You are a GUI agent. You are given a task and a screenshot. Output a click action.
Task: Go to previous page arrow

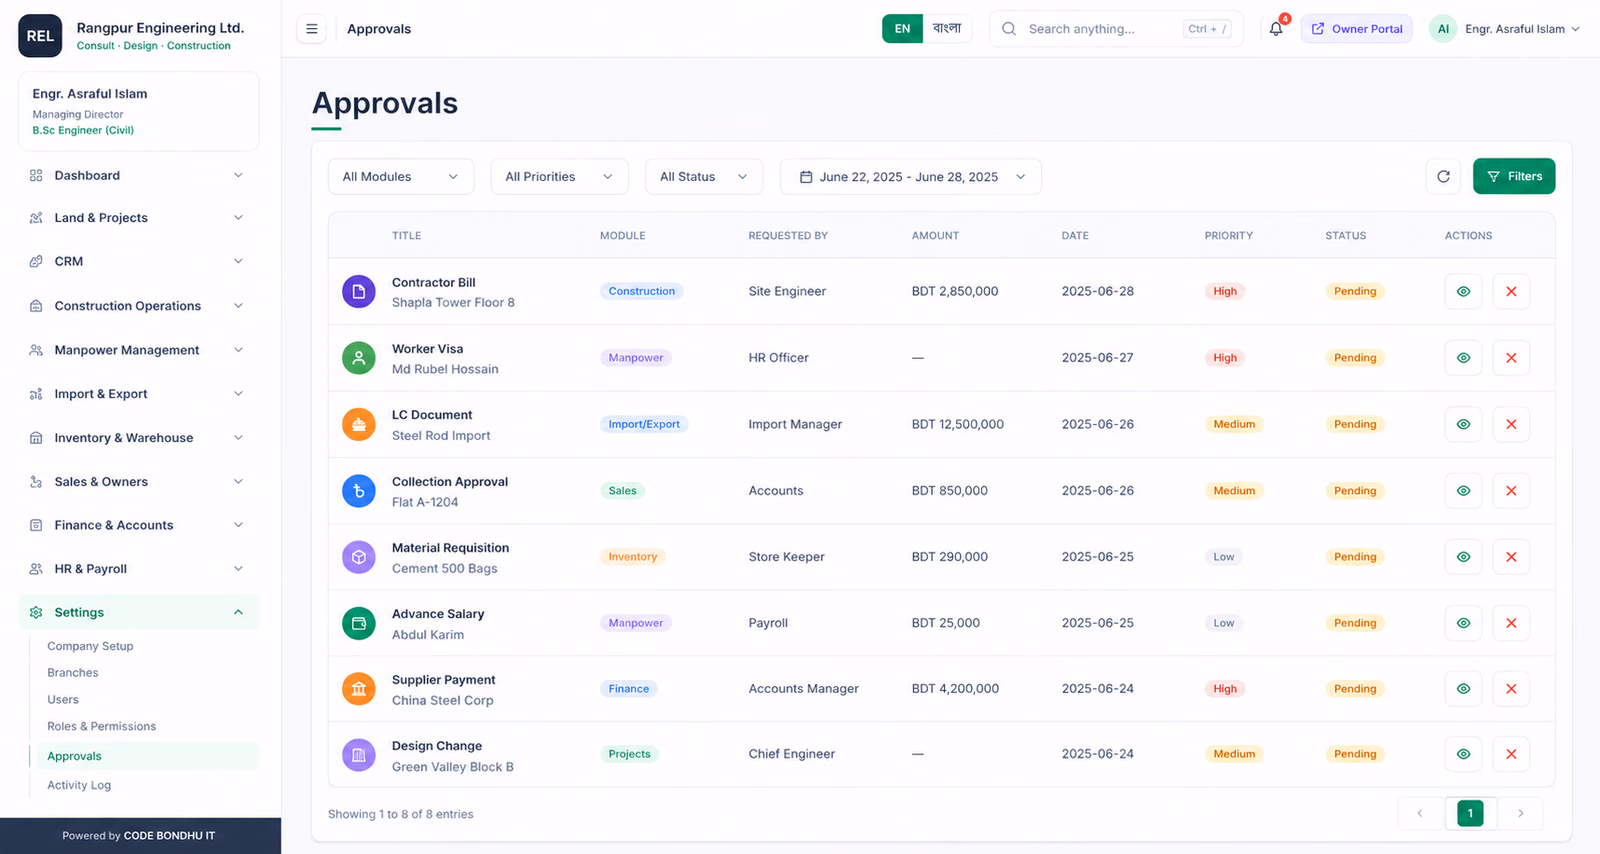[x=1420, y=813]
